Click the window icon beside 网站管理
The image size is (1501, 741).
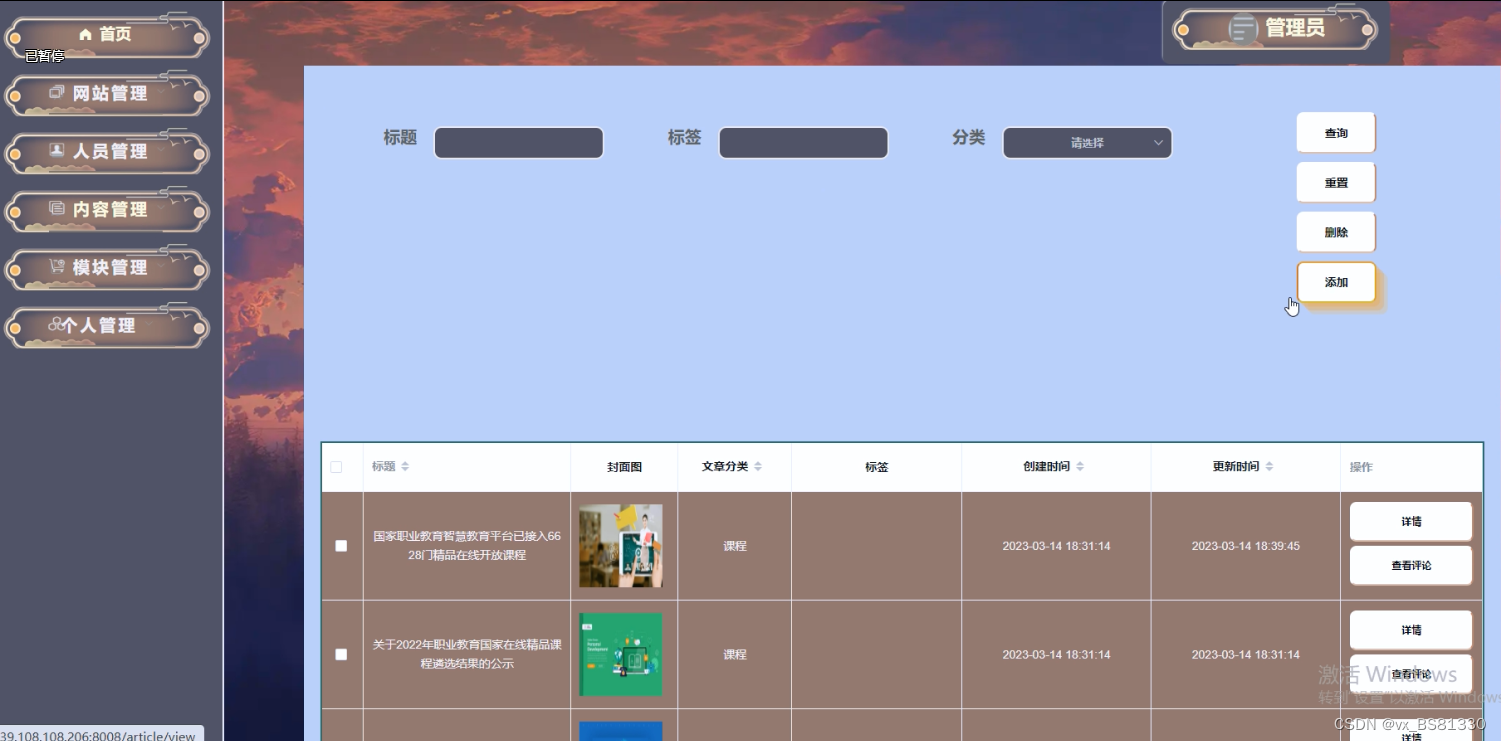click(57, 93)
